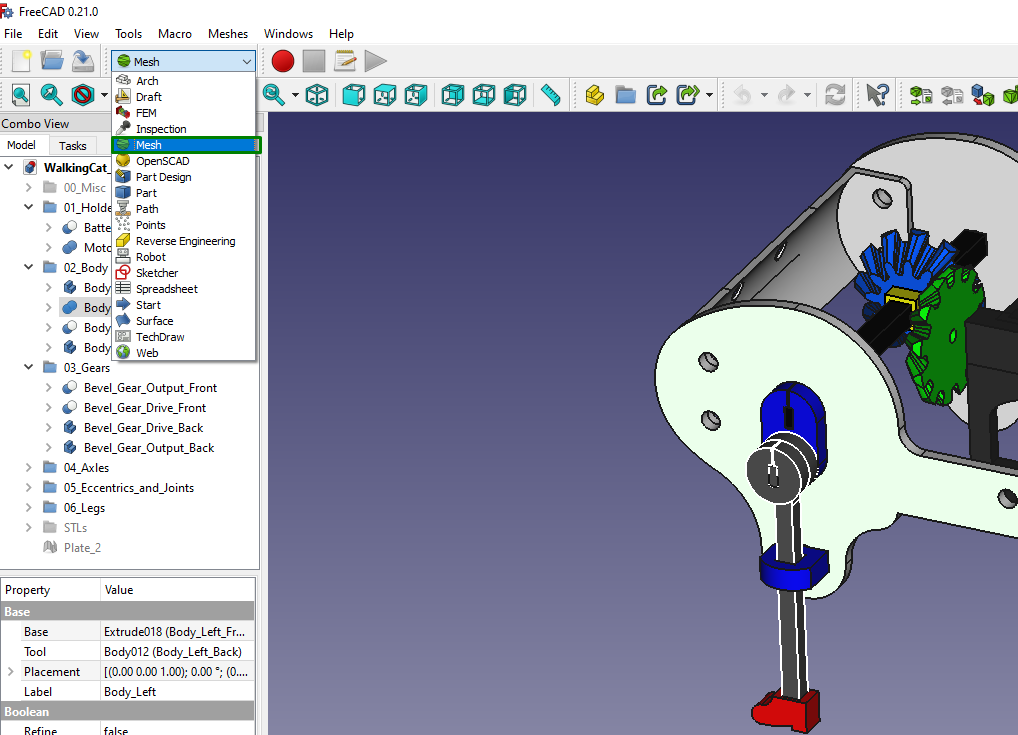Open link actions dropdown arrow
Image resolution: width=1018 pixels, height=735 pixels.
tap(710, 95)
